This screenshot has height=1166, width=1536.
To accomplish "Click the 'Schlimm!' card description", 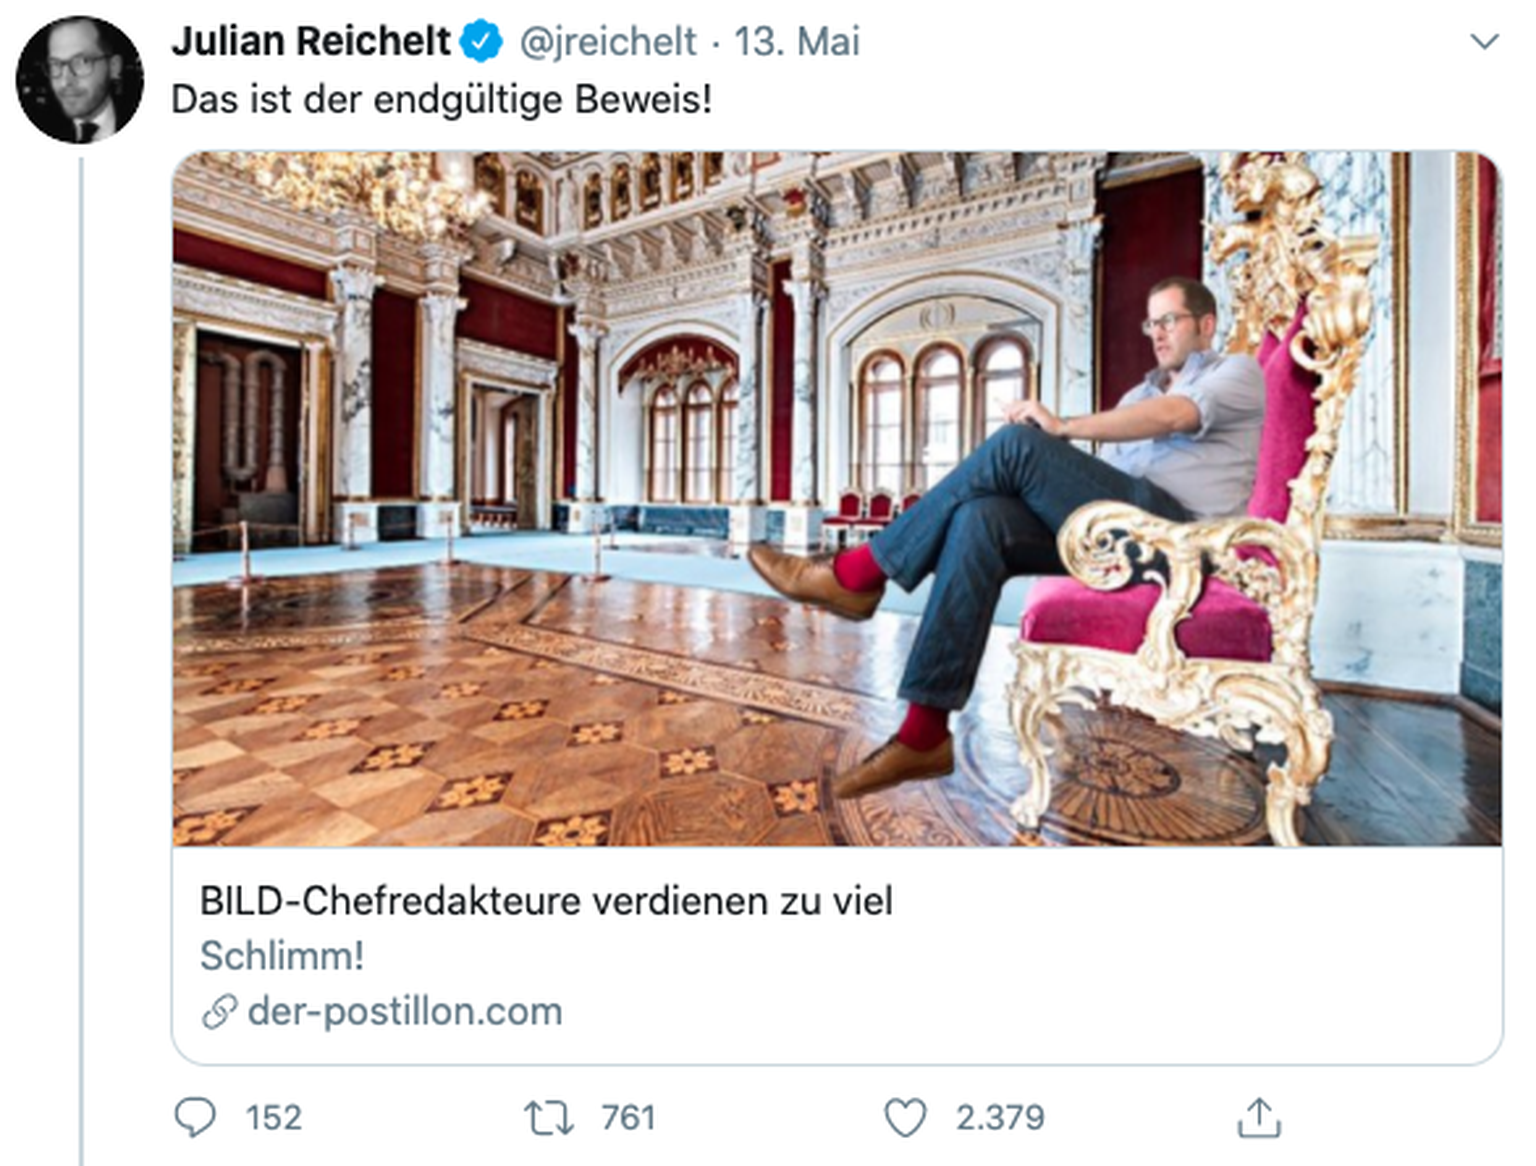I will tap(282, 956).
